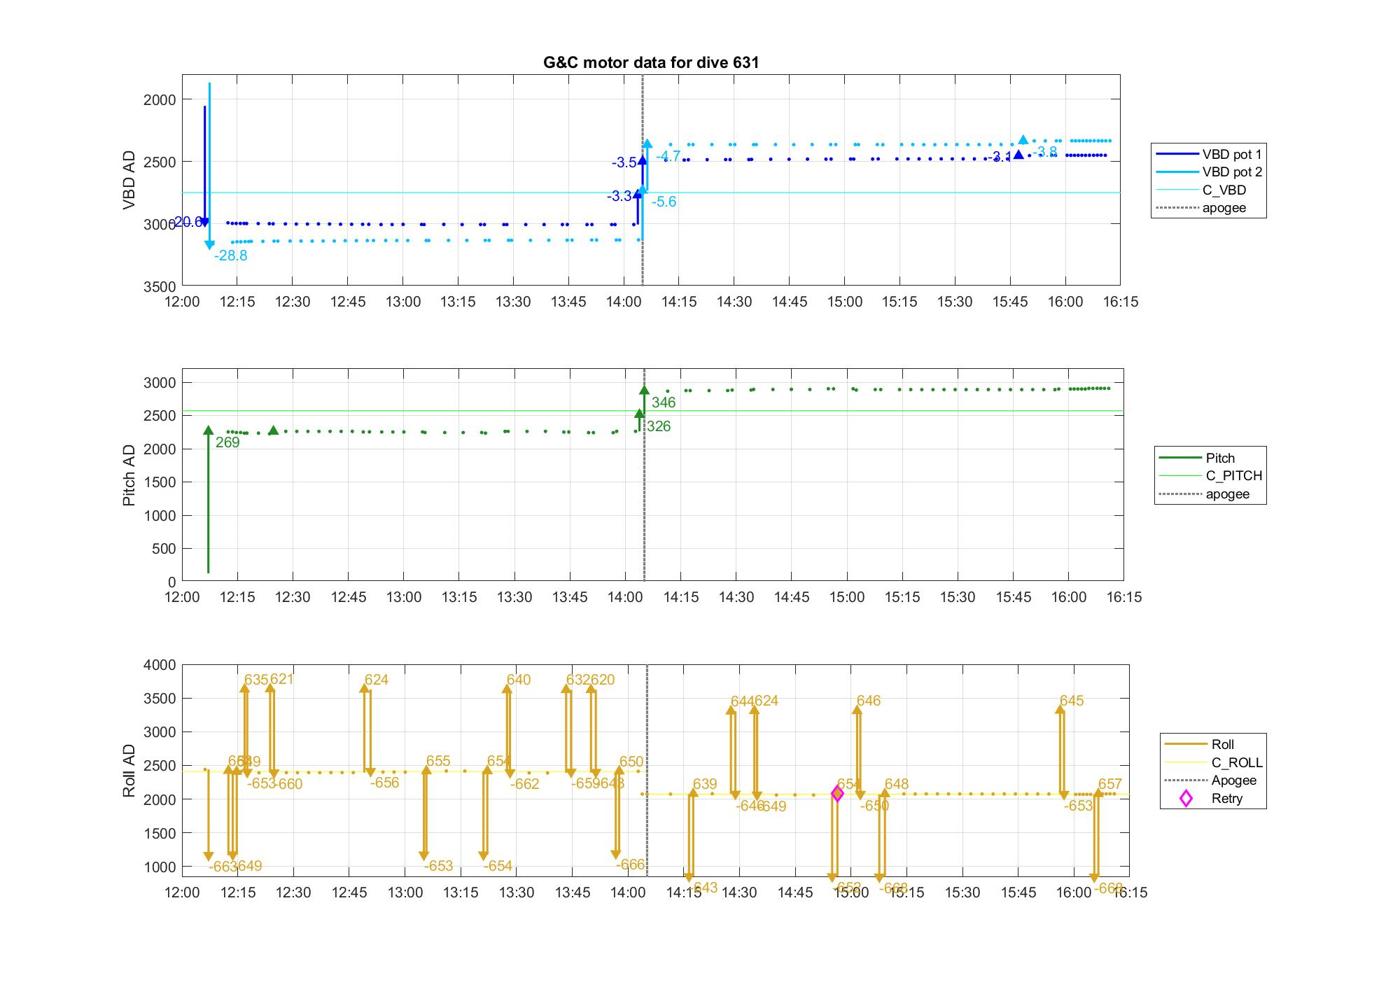Click the "-660" label on the Roll plot

(289, 784)
